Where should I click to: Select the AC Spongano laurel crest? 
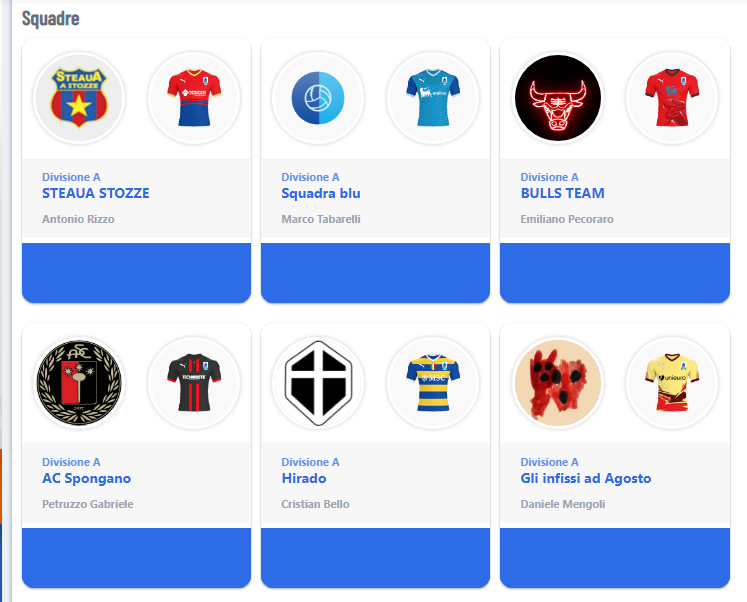pos(79,383)
